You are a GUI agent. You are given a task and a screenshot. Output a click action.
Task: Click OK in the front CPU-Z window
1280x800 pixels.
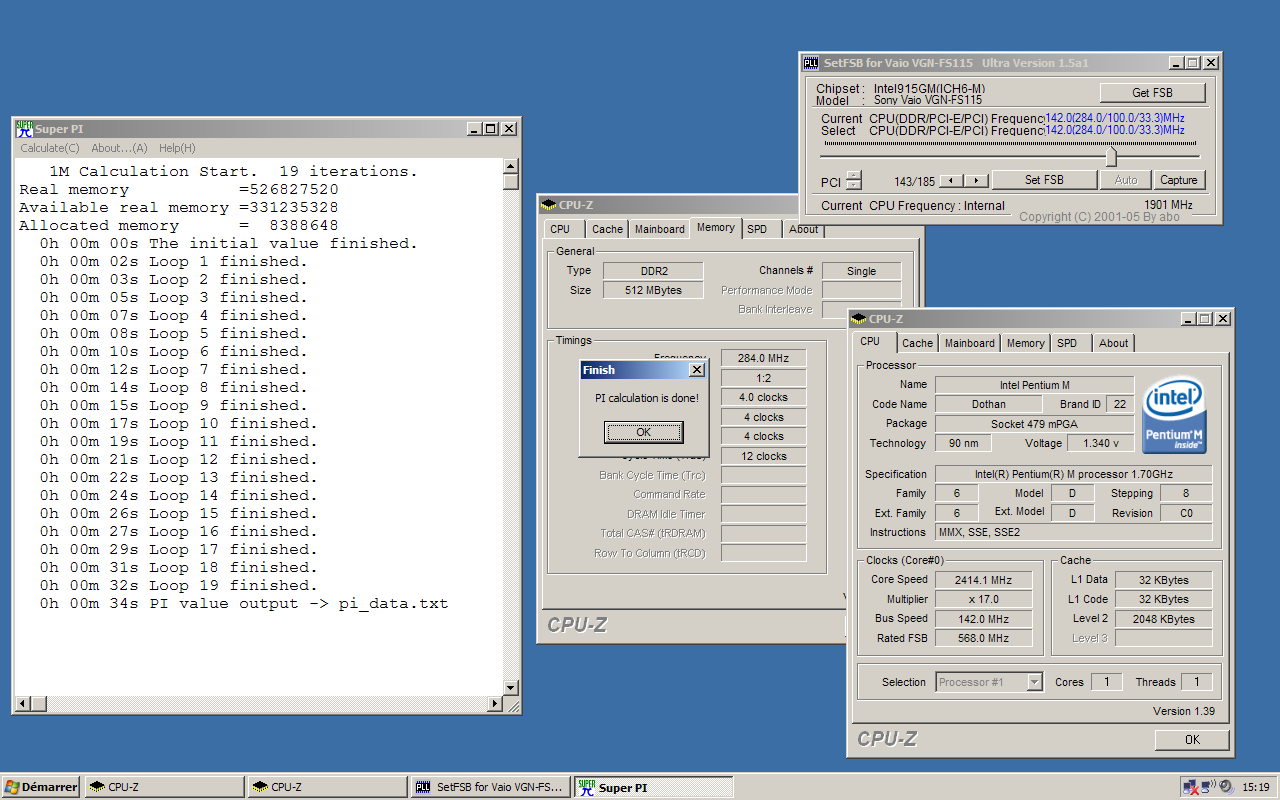(x=1192, y=740)
